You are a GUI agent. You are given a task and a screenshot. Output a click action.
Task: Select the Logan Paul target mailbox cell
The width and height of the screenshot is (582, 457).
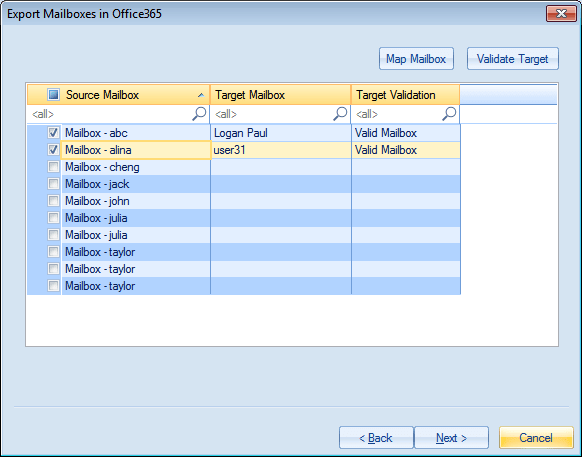(x=281, y=133)
